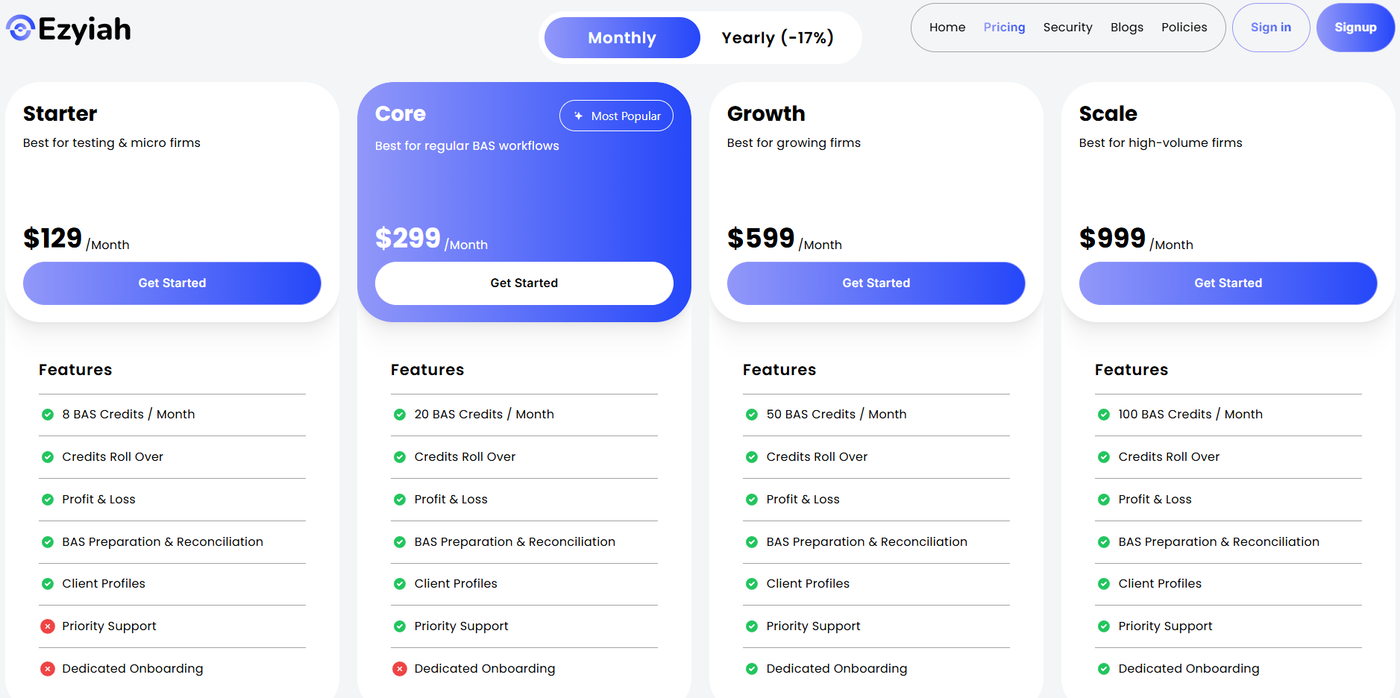This screenshot has height=698, width=1400.
Task: Select Monthly billing option
Action: [621, 38]
